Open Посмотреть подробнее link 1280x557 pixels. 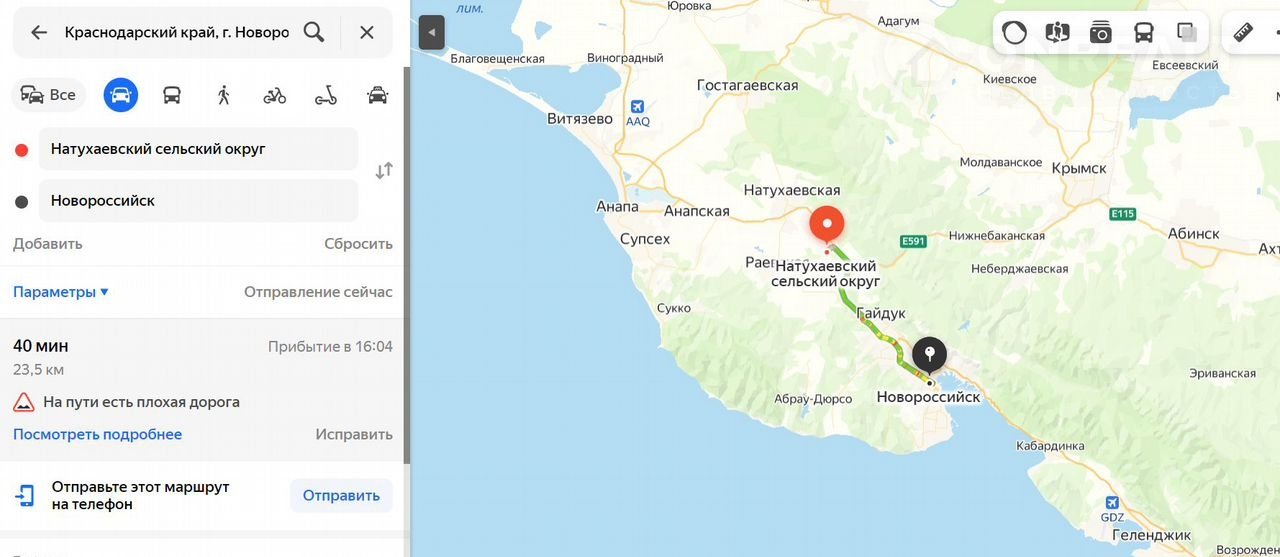pyautogui.click(x=97, y=434)
